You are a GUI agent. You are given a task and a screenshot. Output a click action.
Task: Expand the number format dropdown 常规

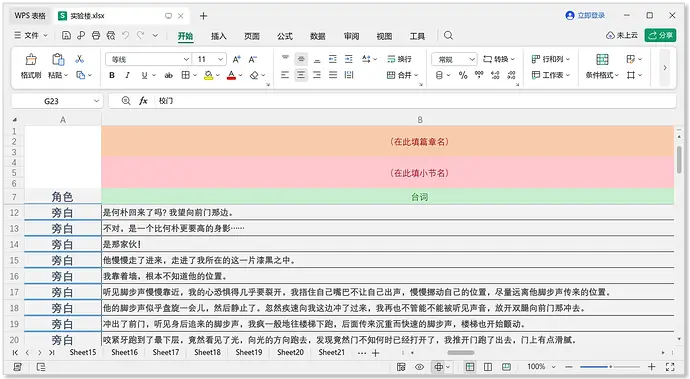click(454, 59)
